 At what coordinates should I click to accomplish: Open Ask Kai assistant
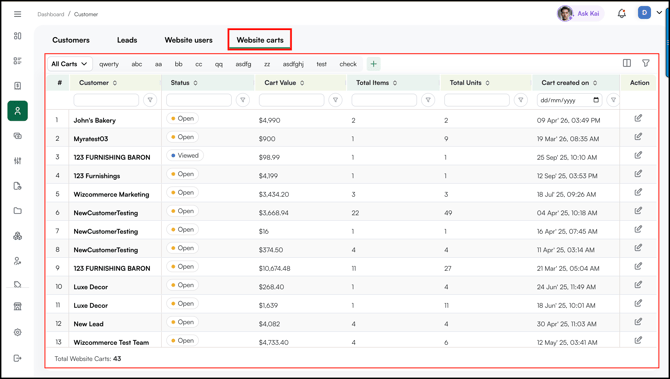tap(580, 14)
